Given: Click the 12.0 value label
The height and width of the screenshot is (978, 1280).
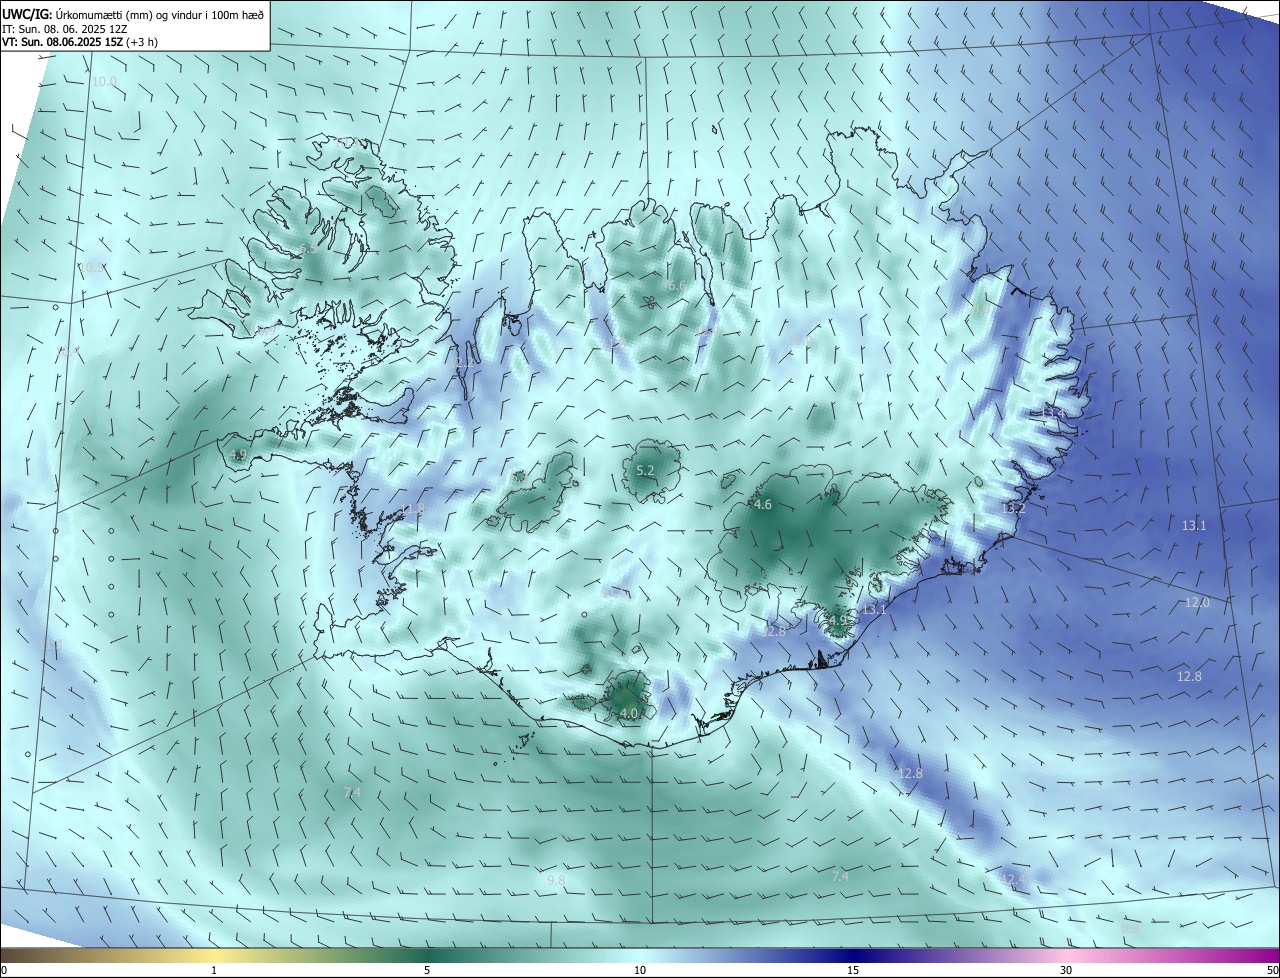Looking at the screenshot, I should pos(1197,603).
